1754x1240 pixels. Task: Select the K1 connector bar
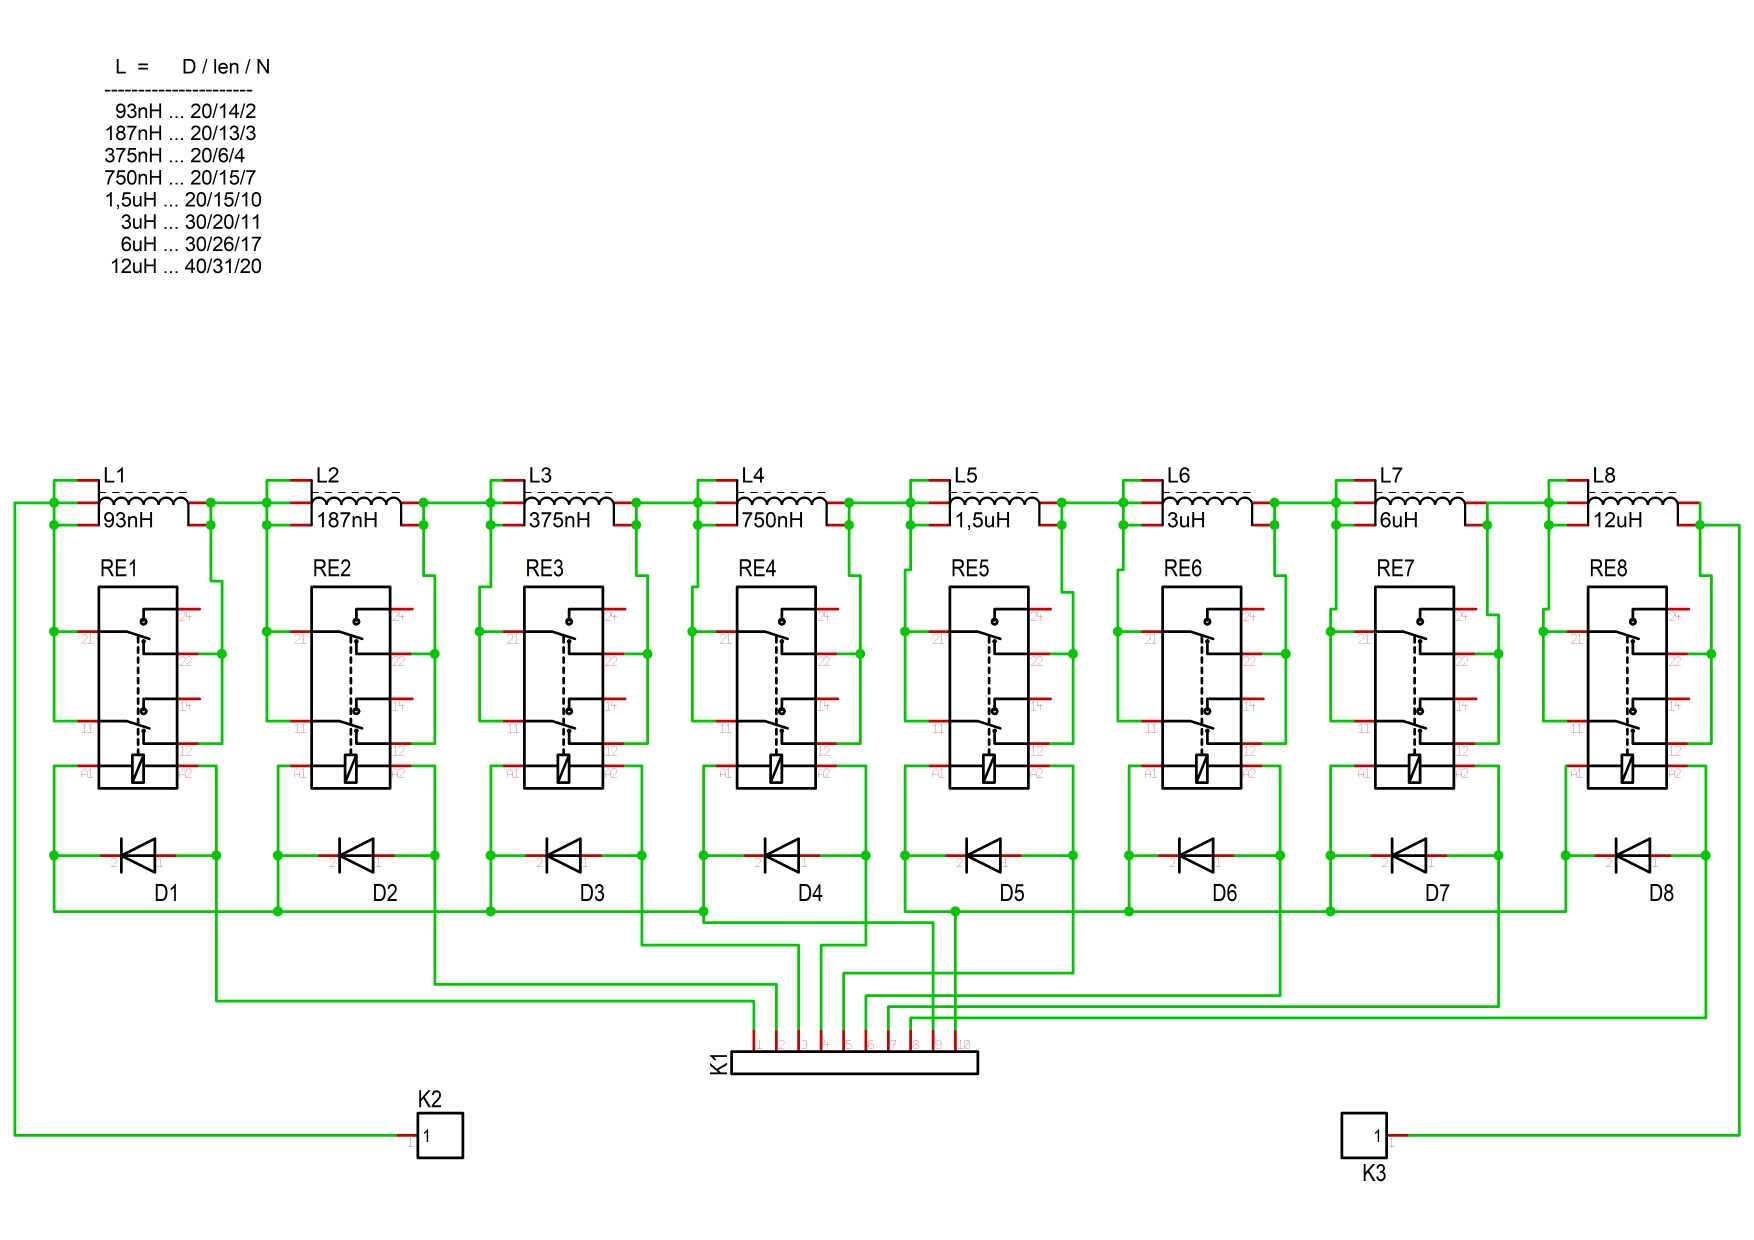click(854, 1063)
